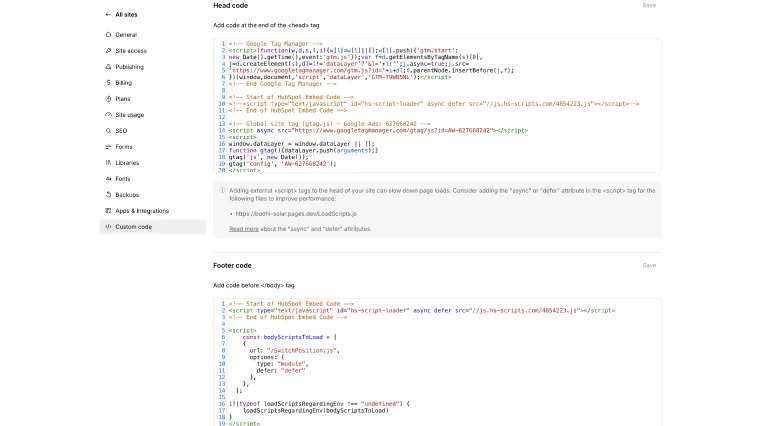Click the Site usage gauge icon
Screen dimensions: 768x426
(x=108, y=115)
